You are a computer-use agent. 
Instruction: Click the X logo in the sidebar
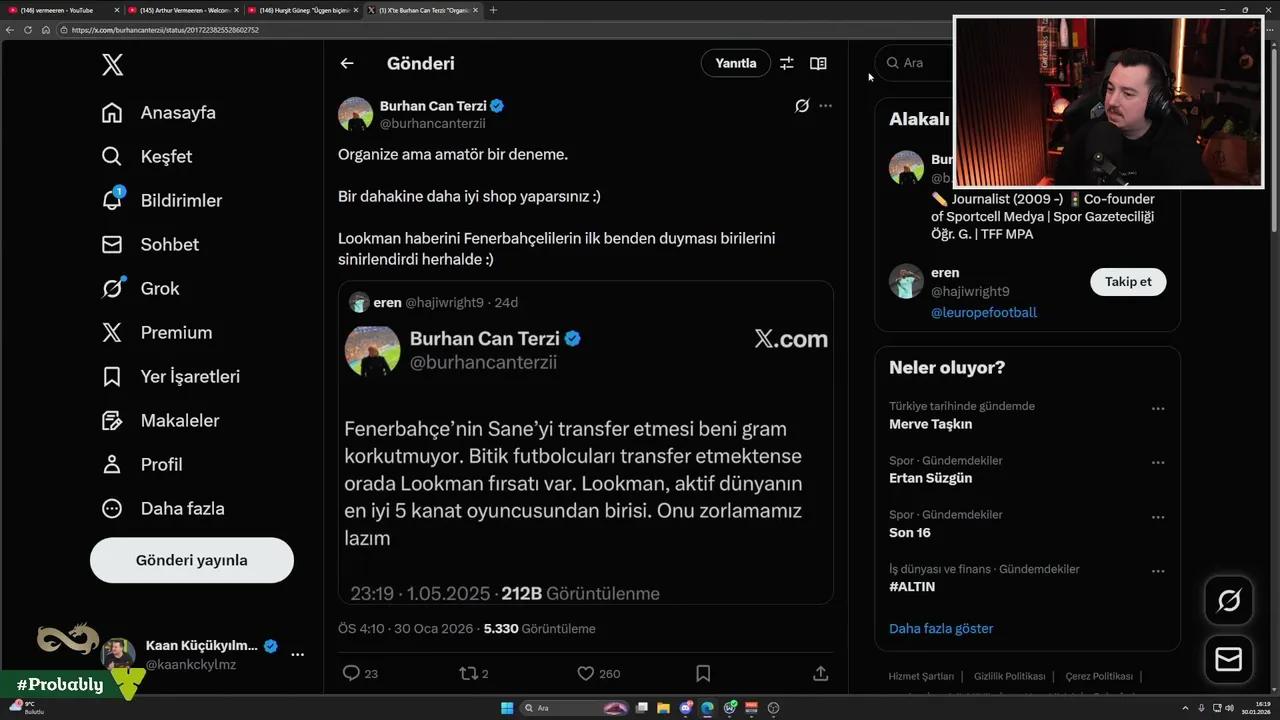[112, 65]
